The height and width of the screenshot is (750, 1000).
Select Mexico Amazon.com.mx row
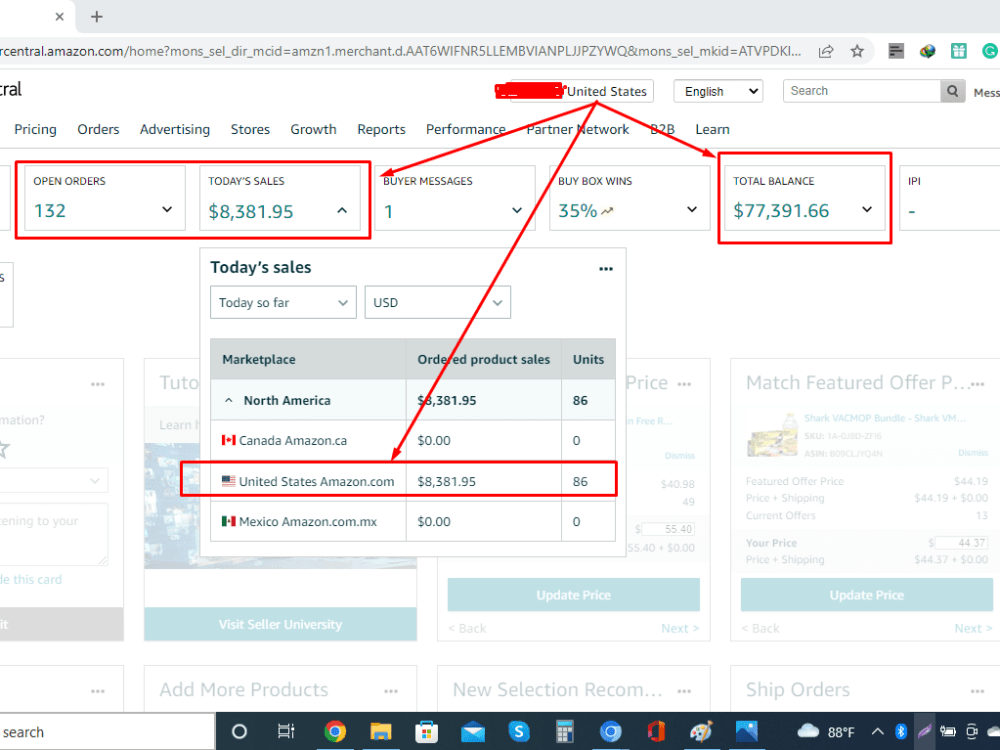point(413,522)
